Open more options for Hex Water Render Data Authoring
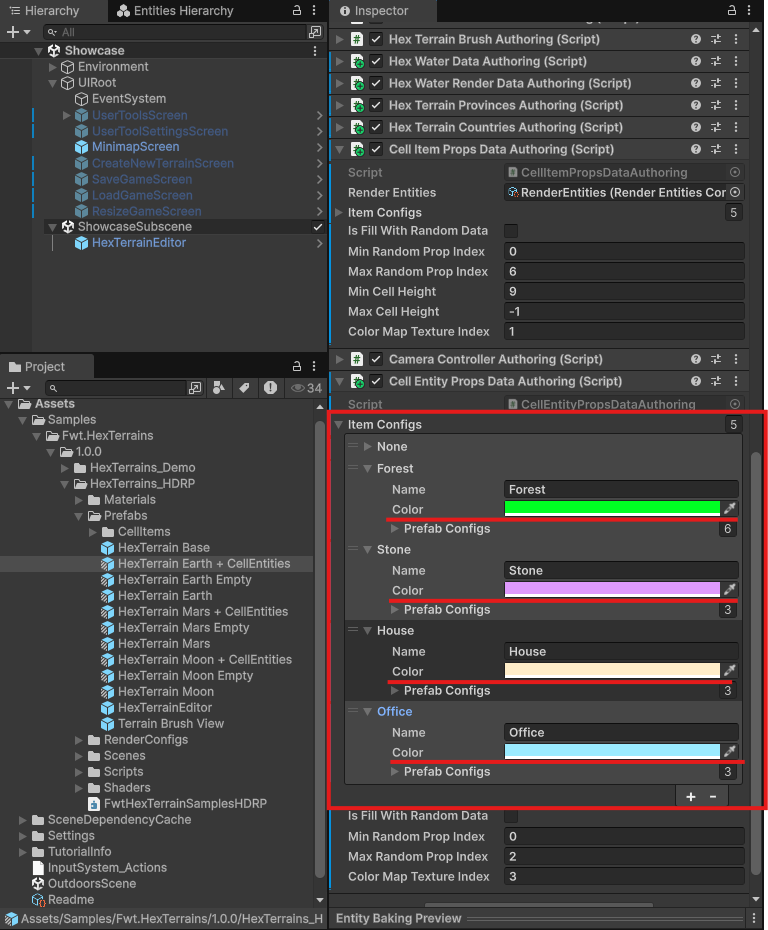768x930 pixels. pos(736,83)
